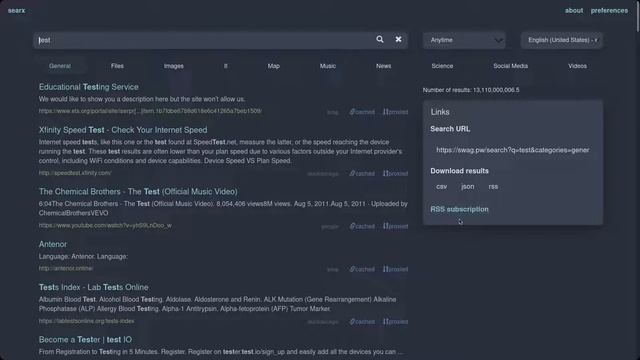
Task: Click the magnifier search icon
Action: (x=380, y=40)
